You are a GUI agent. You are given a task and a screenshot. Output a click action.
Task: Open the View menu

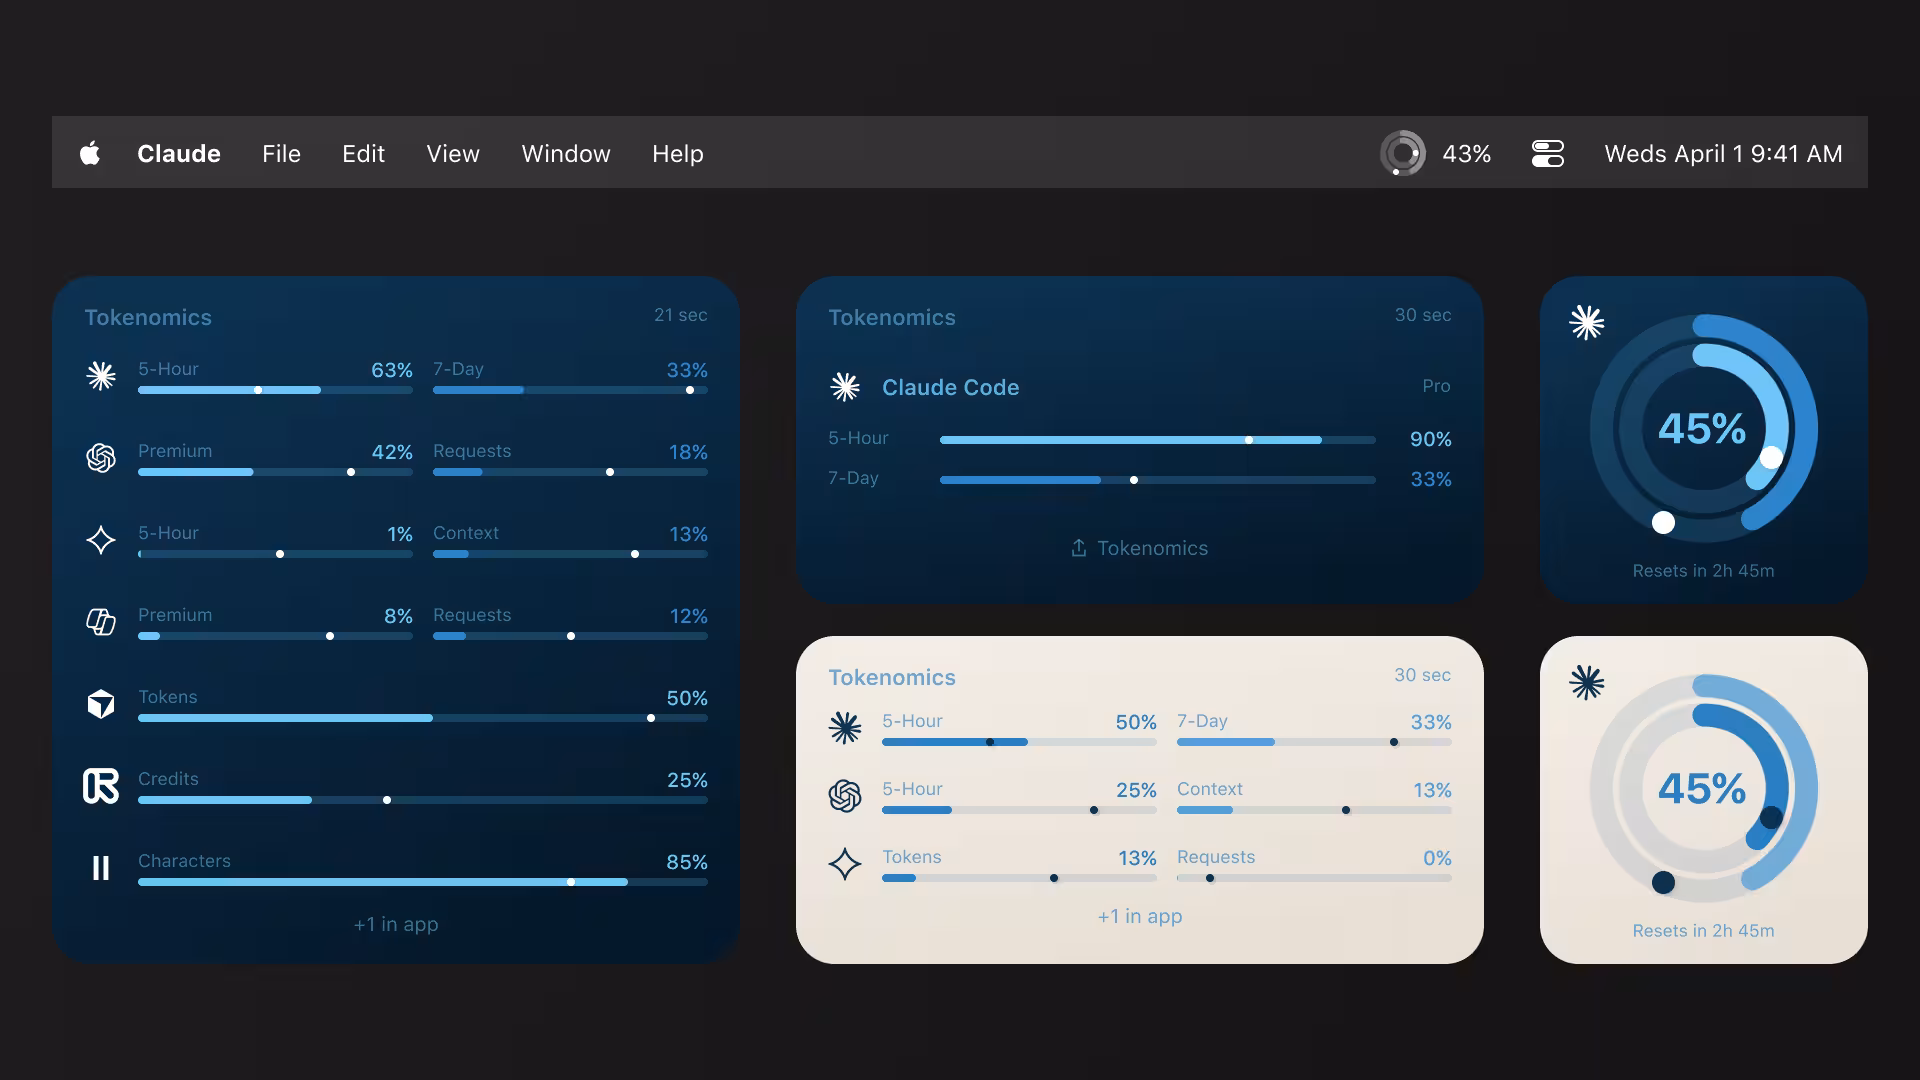pyautogui.click(x=453, y=153)
